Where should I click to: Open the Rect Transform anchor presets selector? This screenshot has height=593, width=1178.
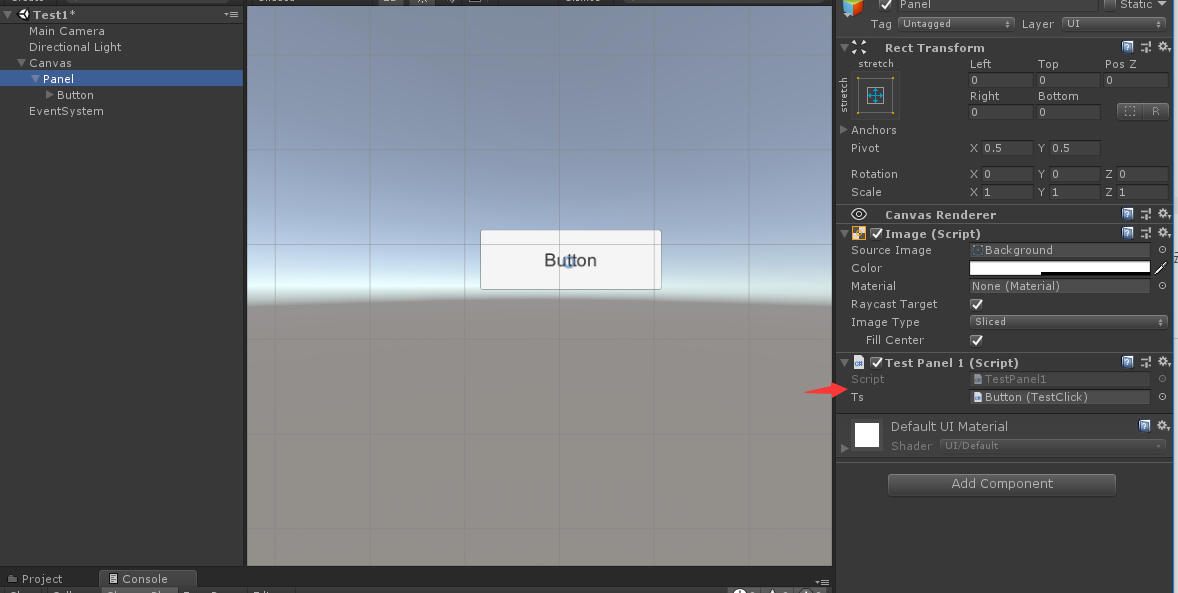(x=874, y=95)
